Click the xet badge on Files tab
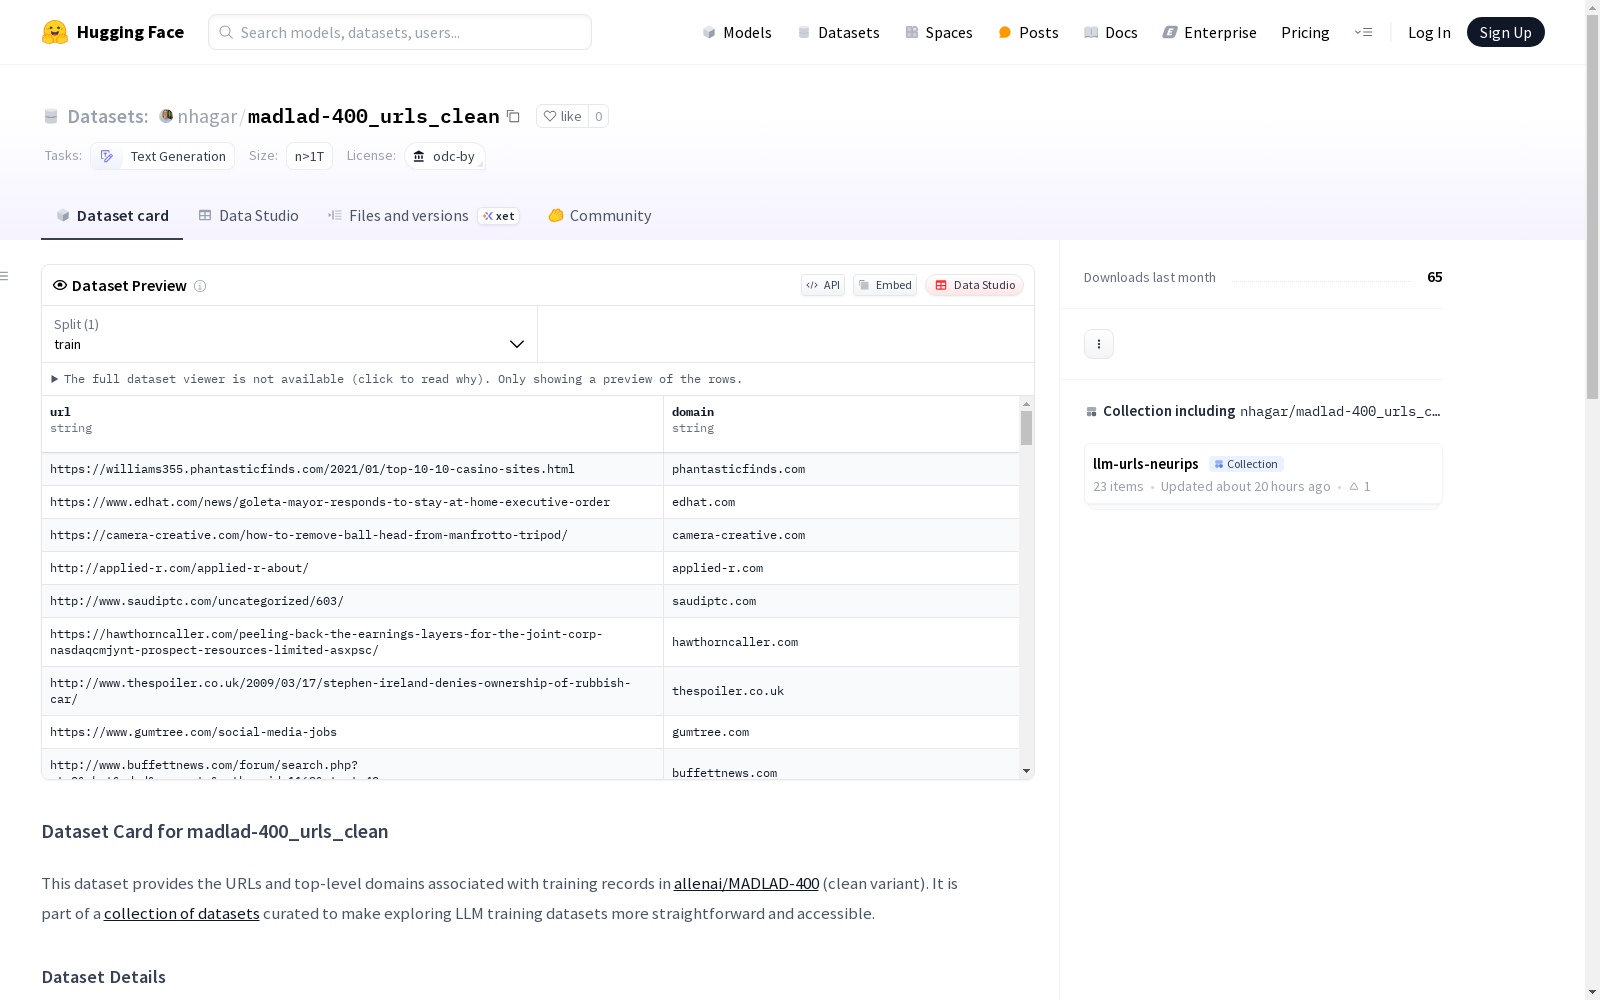 (499, 216)
